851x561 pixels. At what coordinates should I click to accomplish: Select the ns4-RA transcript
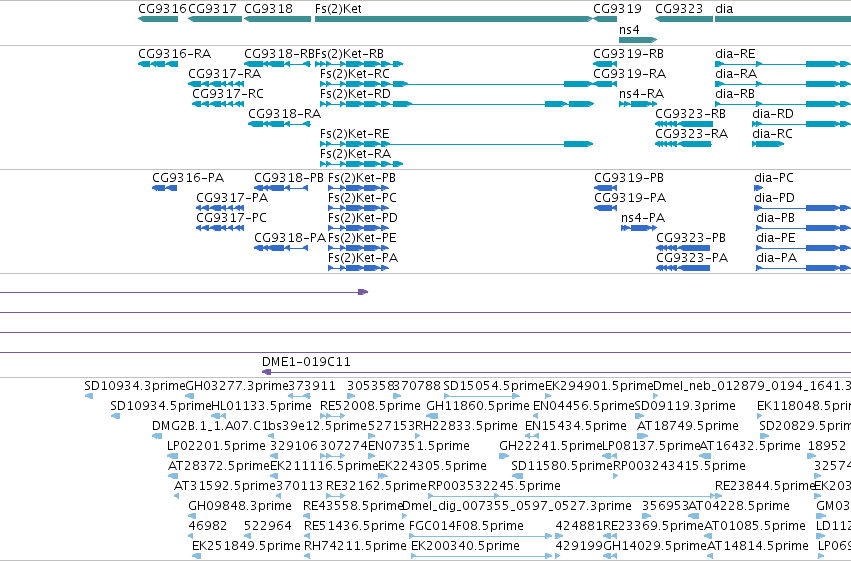[x=638, y=104]
